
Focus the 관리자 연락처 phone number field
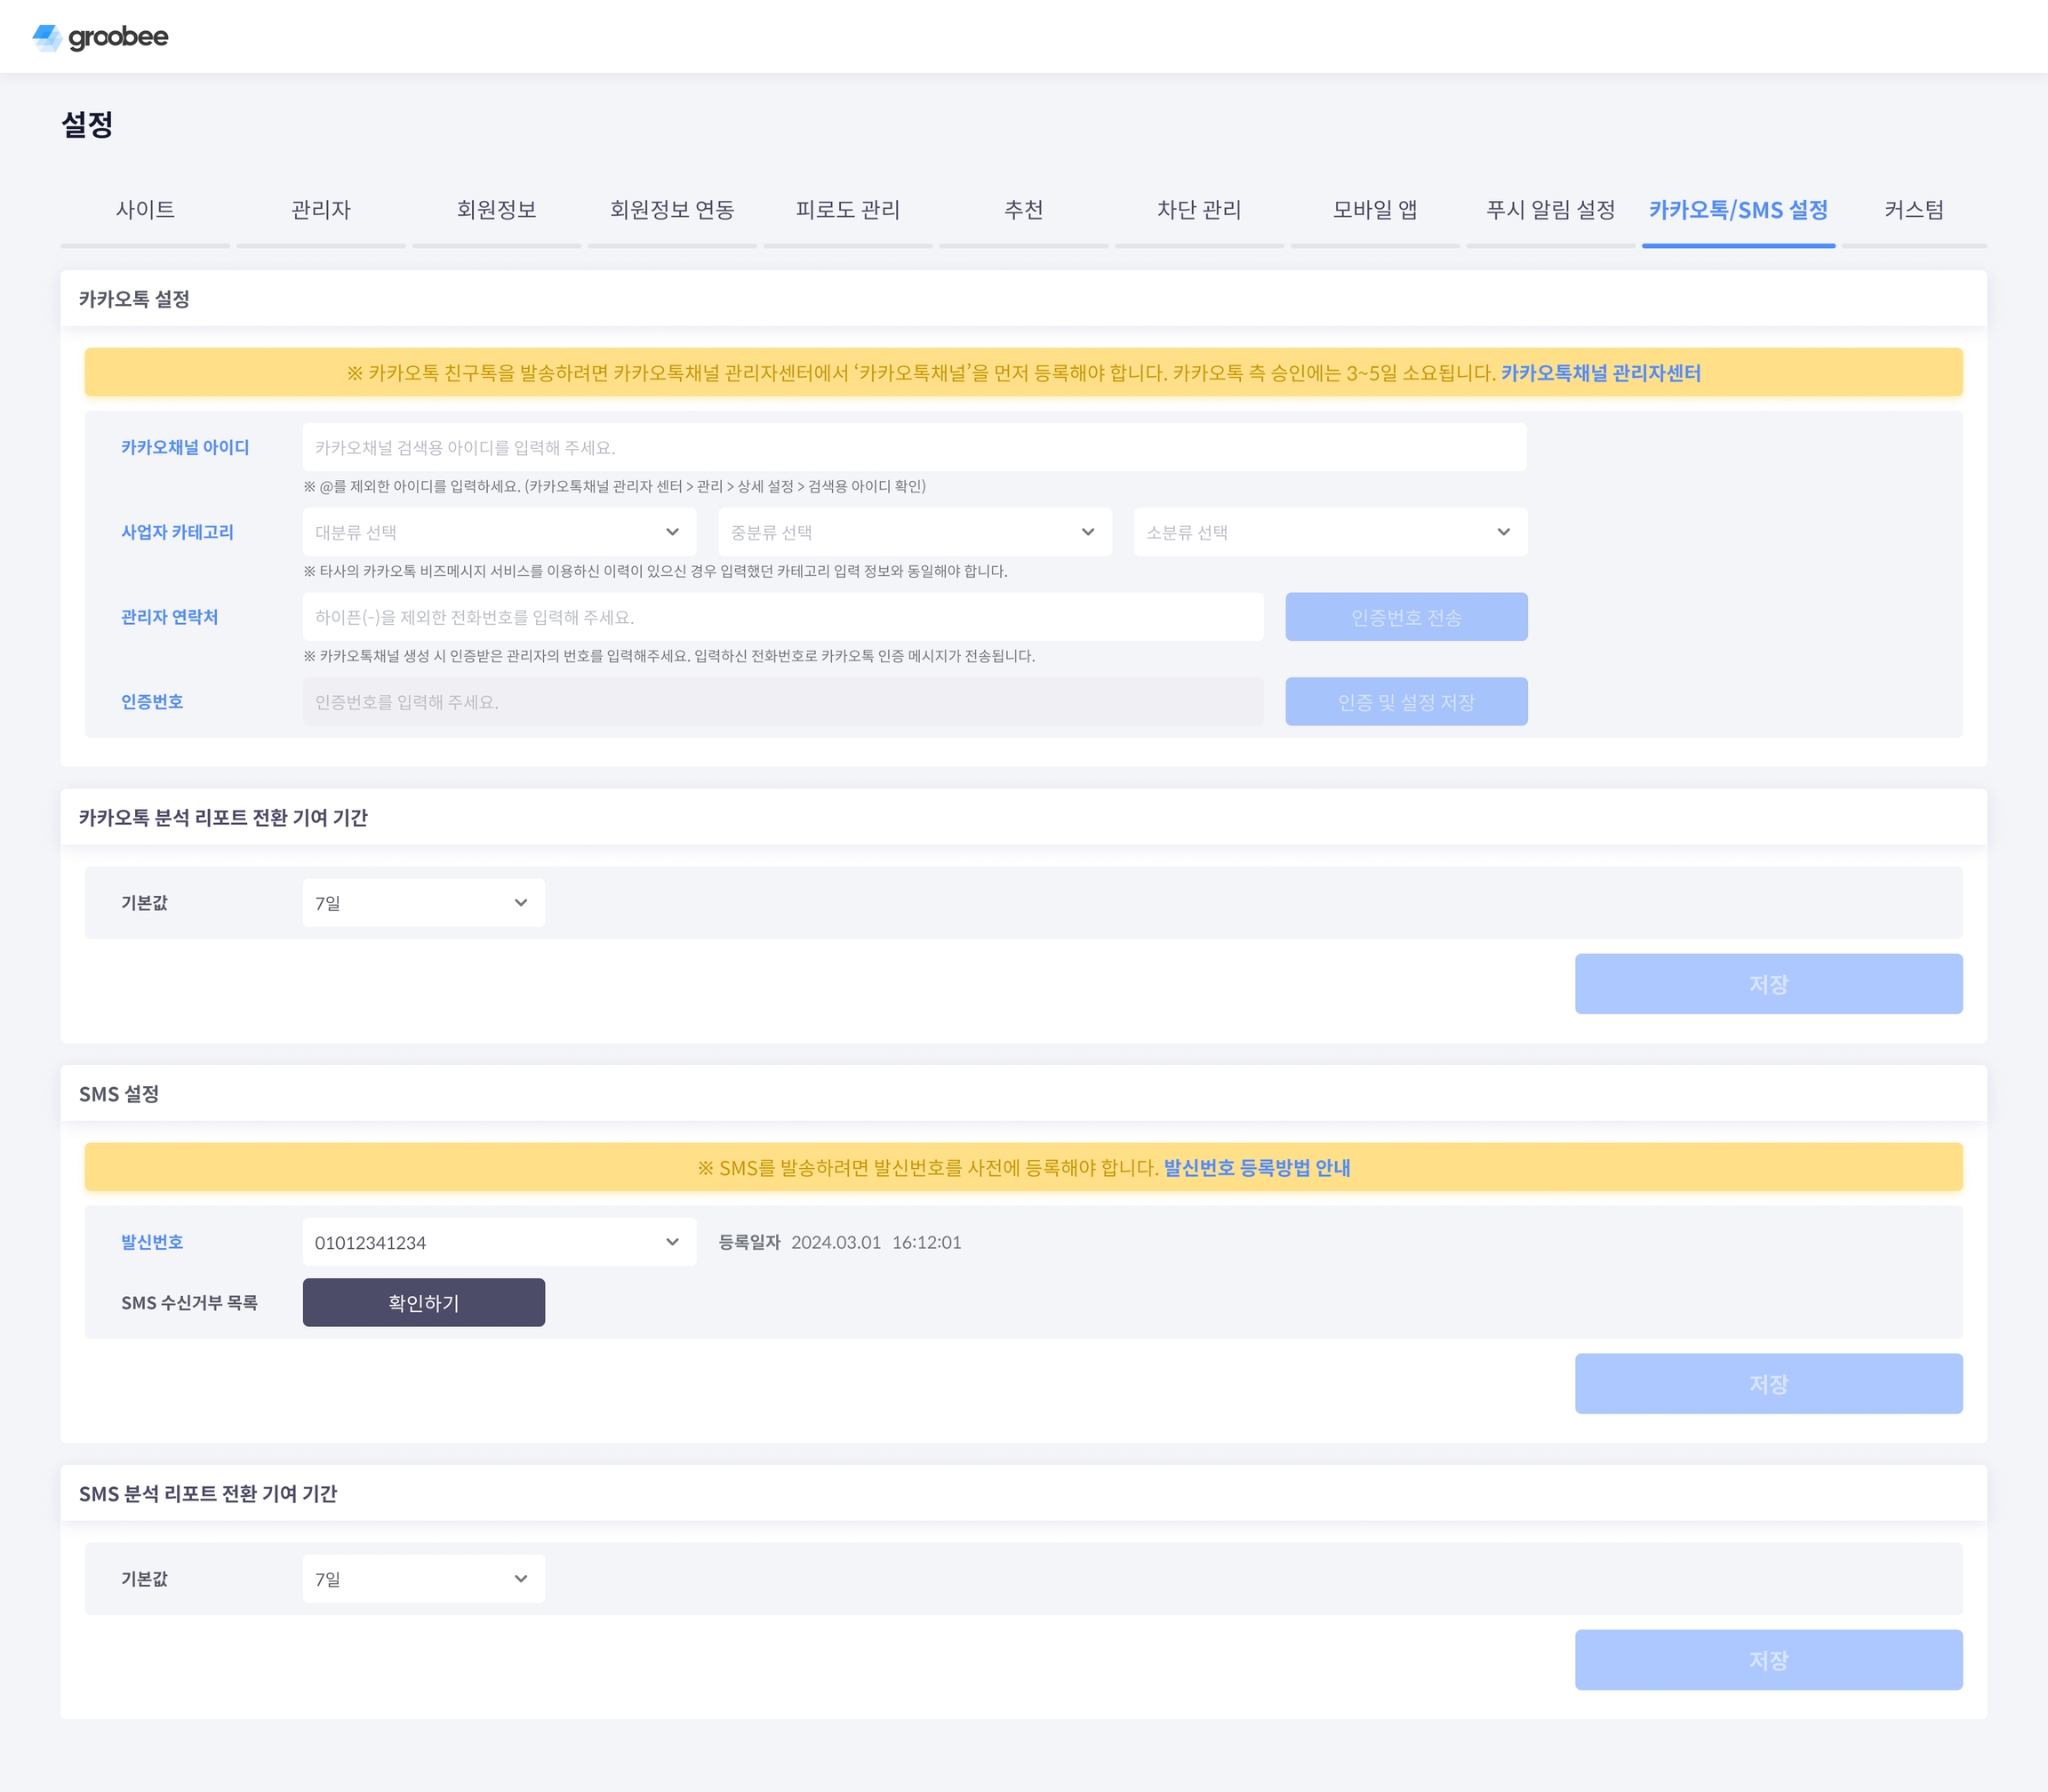782,617
